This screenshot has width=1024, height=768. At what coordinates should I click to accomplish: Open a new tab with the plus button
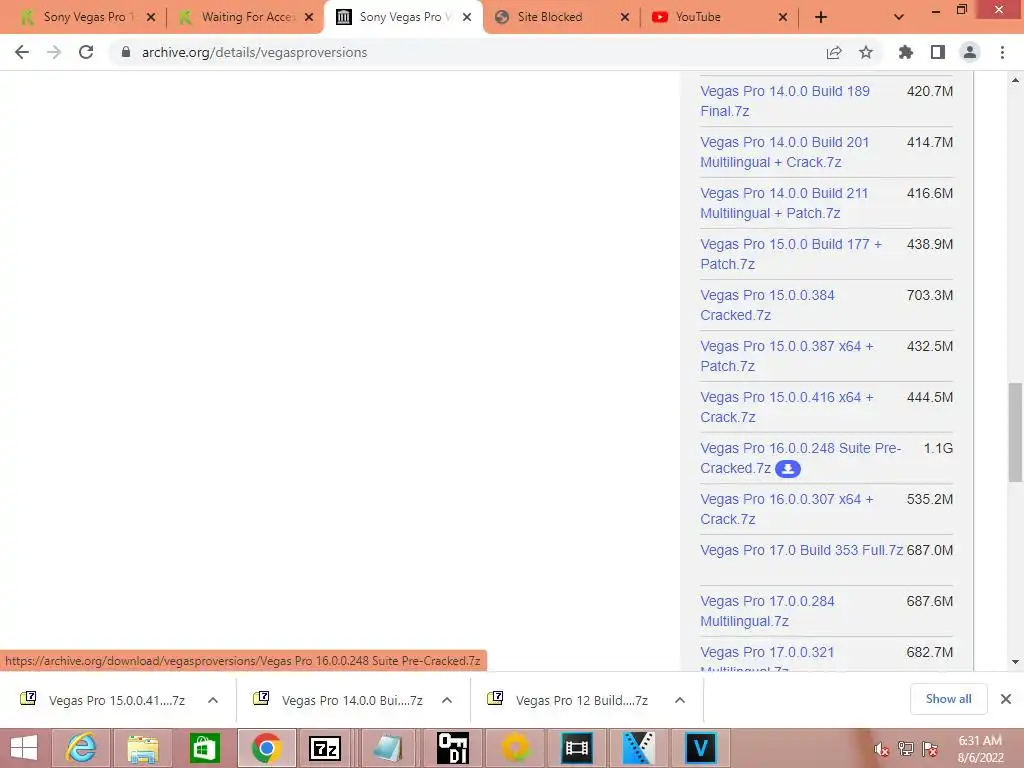pyautogui.click(x=821, y=18)
